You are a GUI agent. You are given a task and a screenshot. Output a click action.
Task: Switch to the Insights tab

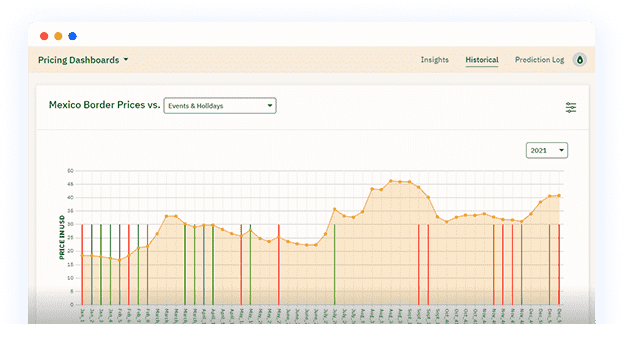tap(435, 60)
